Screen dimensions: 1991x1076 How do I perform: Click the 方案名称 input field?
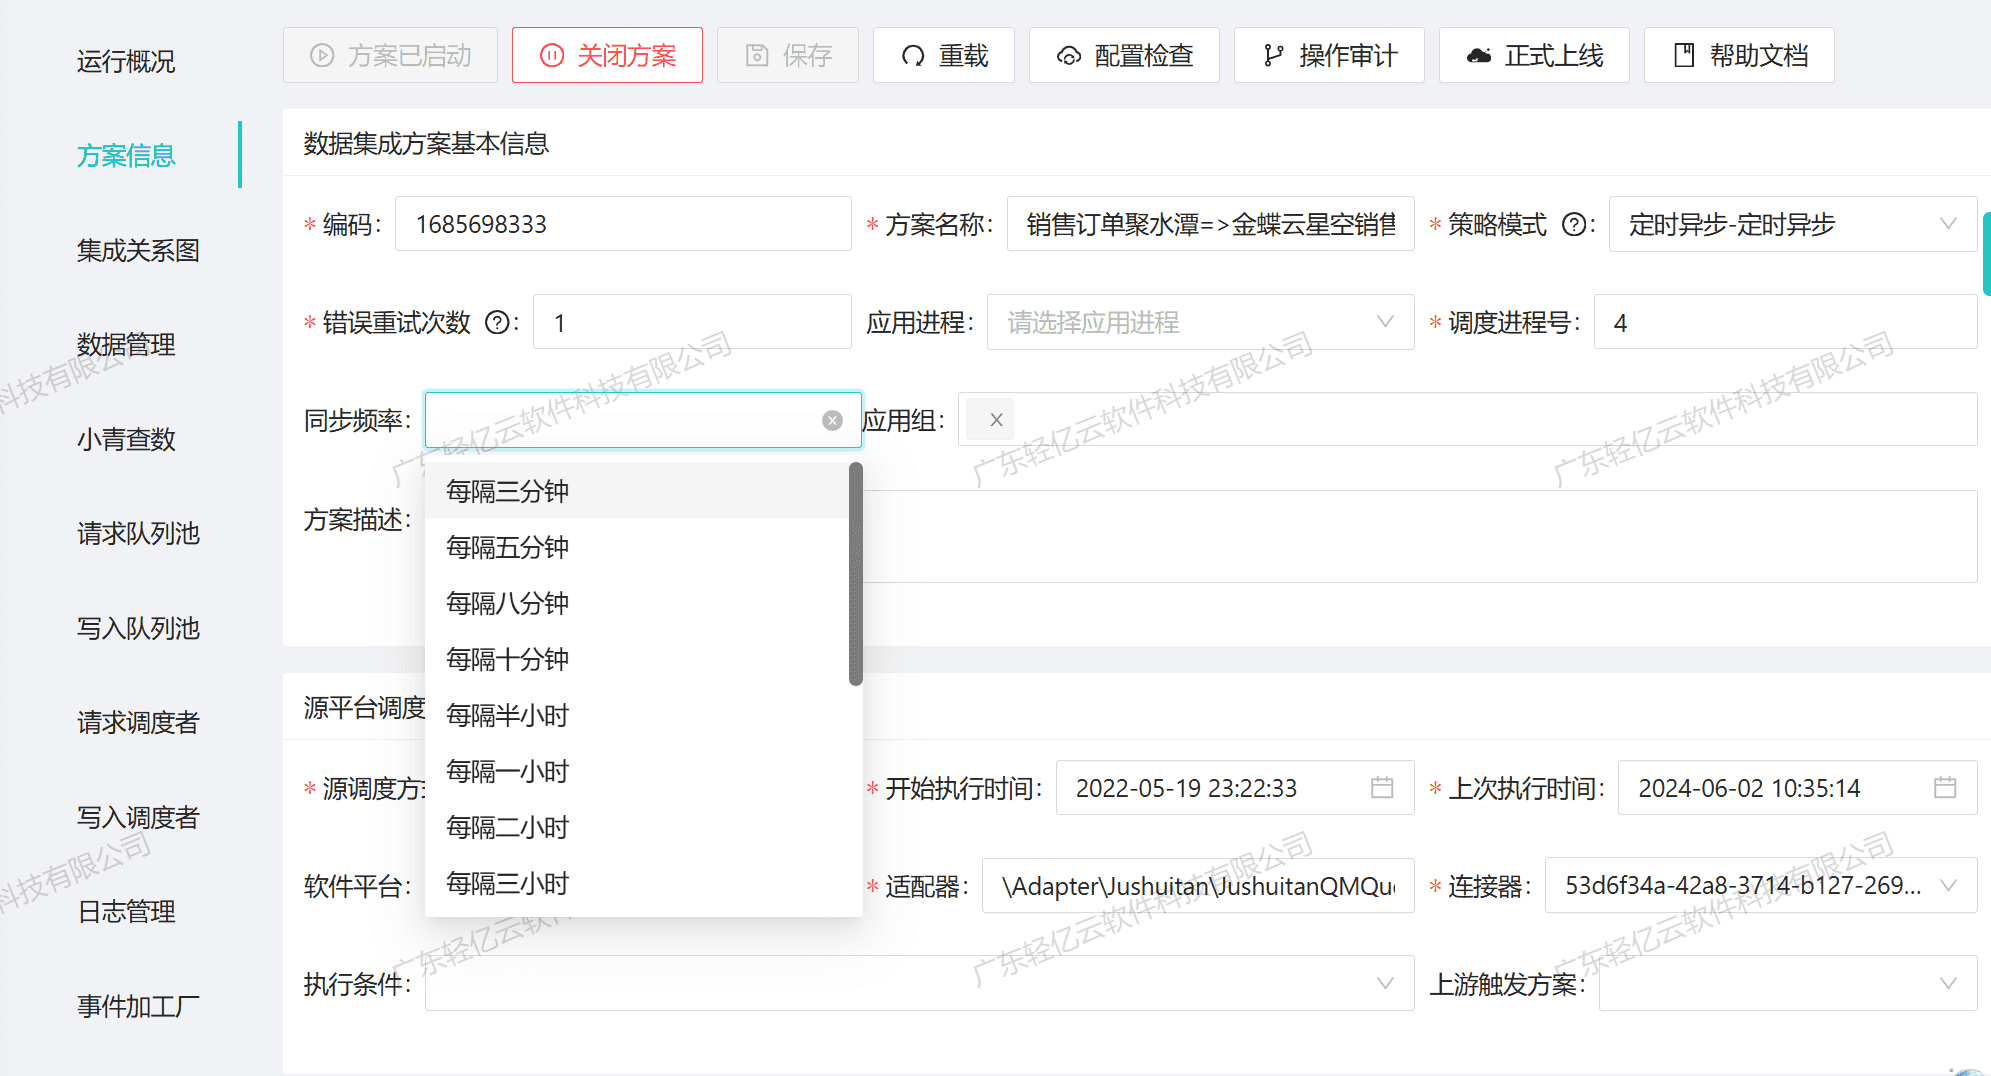pyautogui.click(x=1210, y=224)
